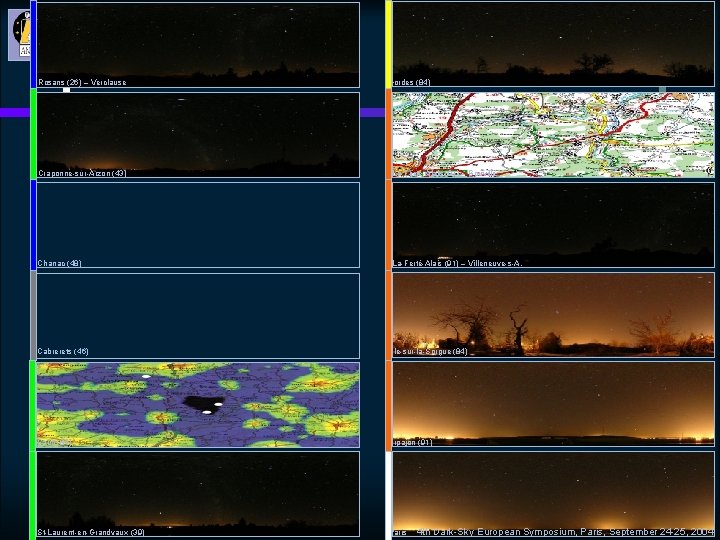
Task: Click the blue colour bar beside Chanac (48)
Action: pos(33,225)
